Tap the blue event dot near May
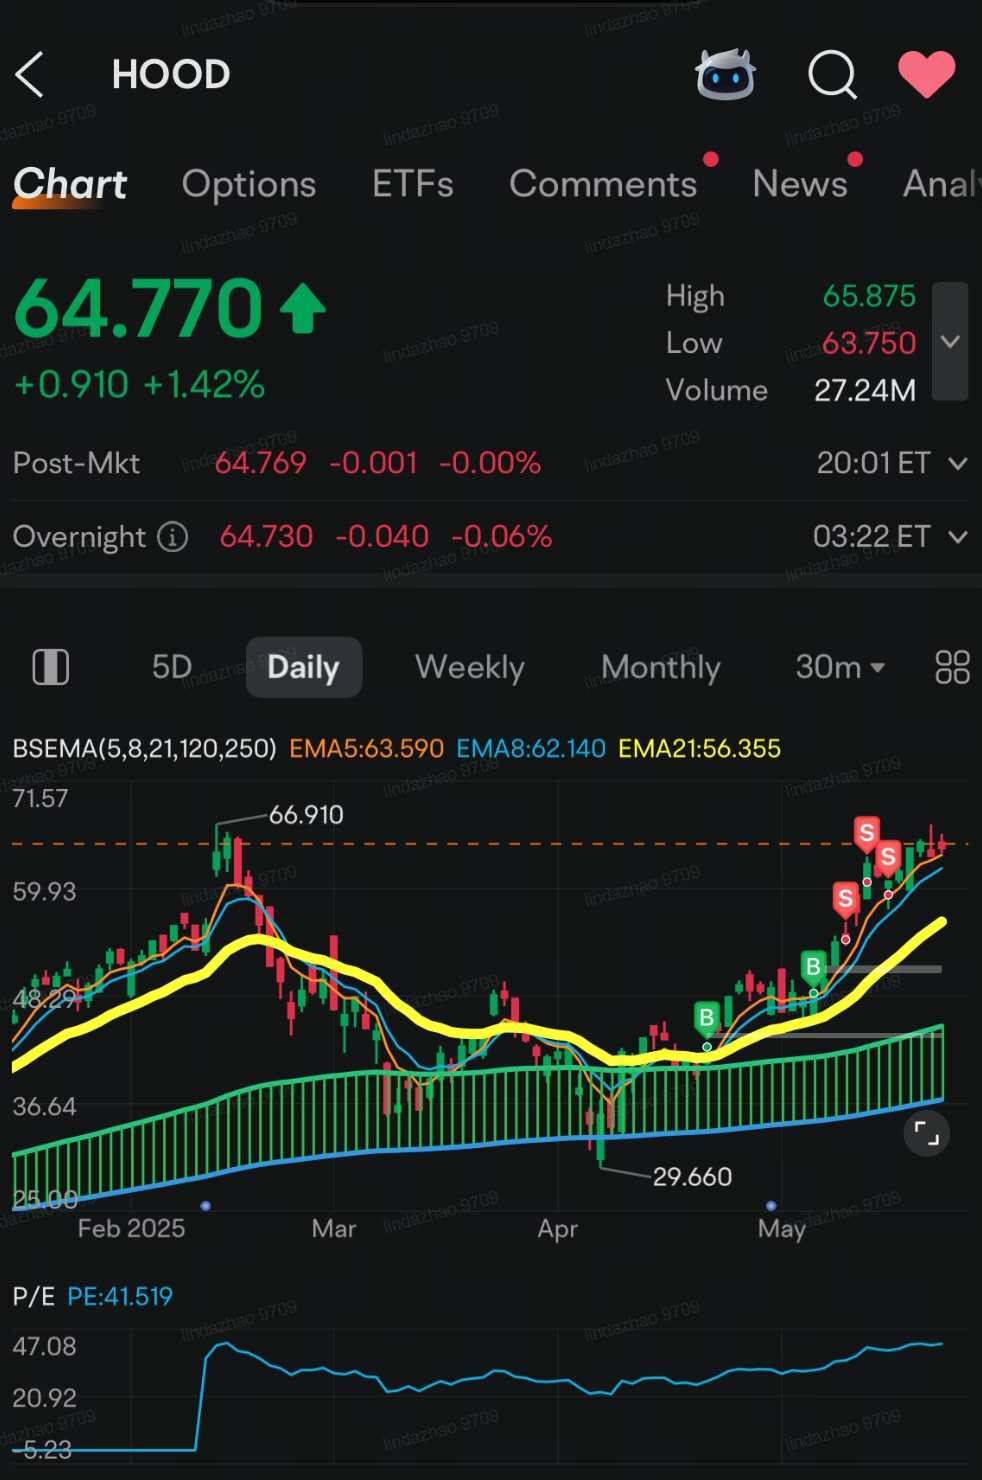 [771, 1206]
